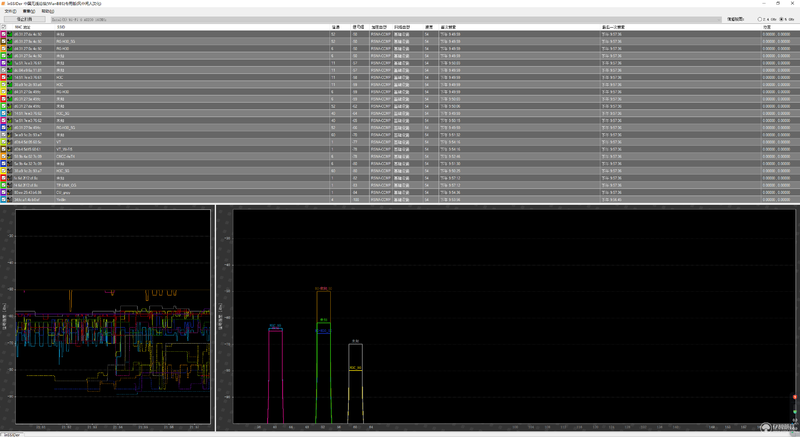
Task: Sort by the location column header
Action: pyautogui.click(x=767, y=27)
